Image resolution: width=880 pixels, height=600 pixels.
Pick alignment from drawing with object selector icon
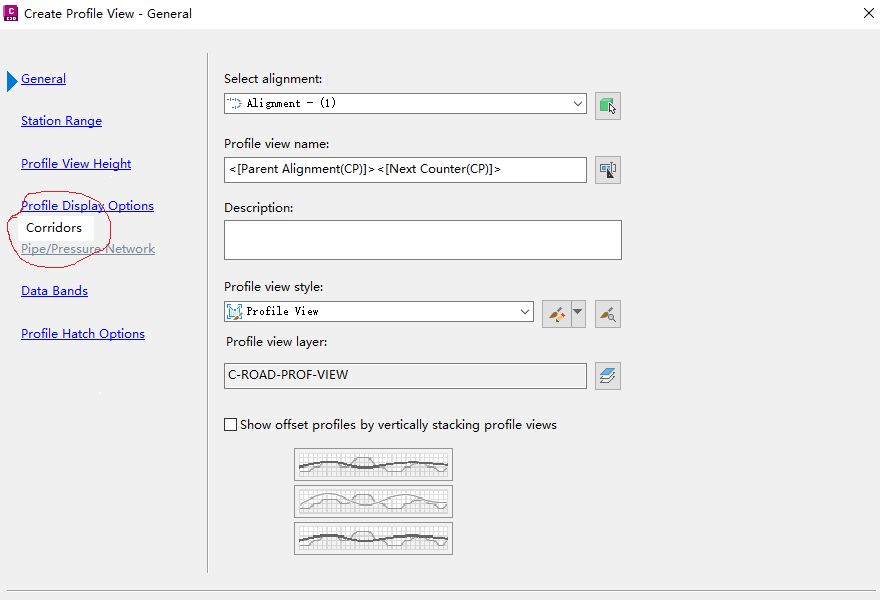coord(608,104)
